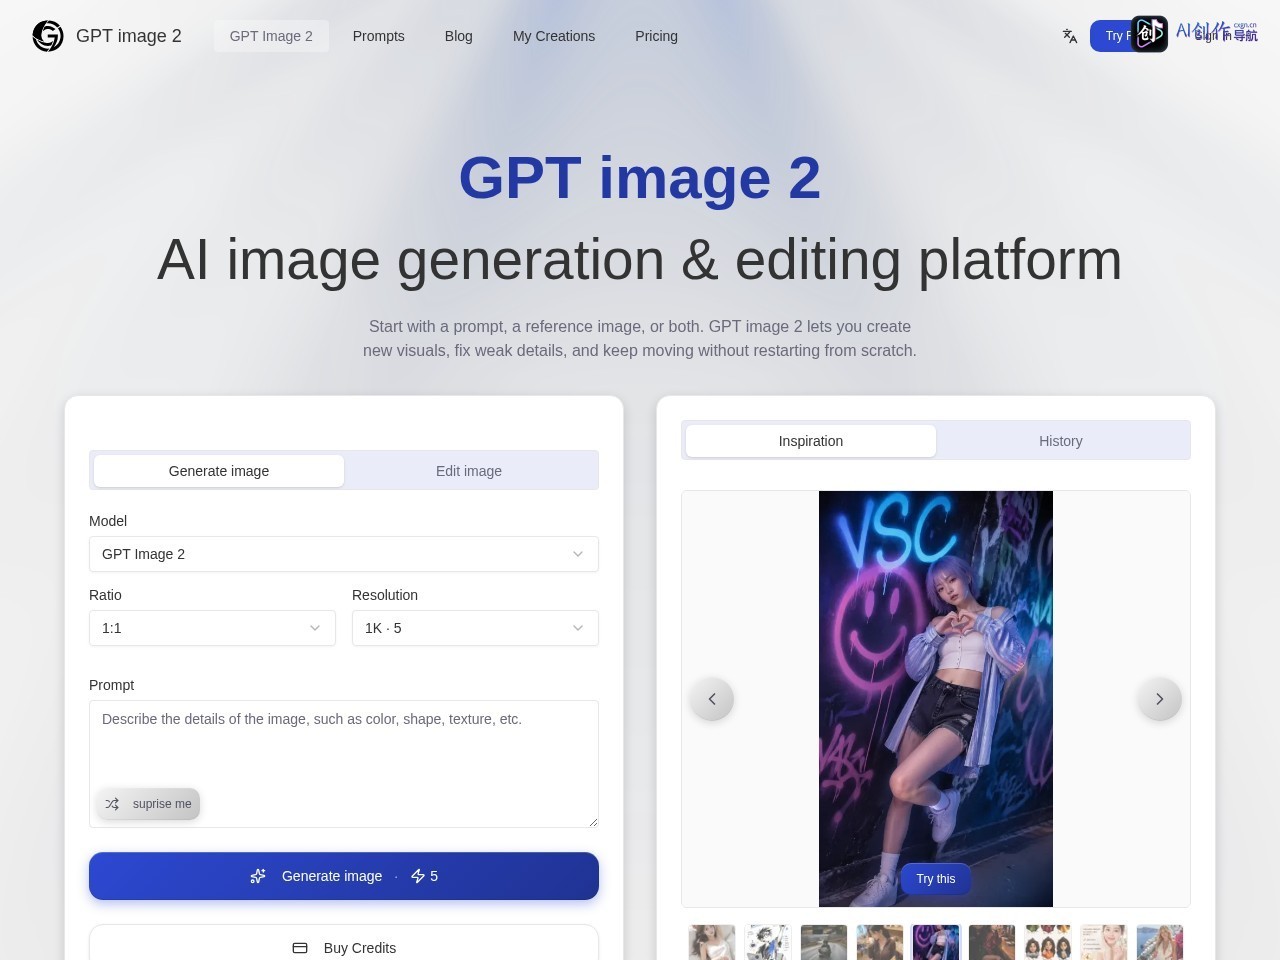1280x960 pixels.
Task: Click the 'Ratio' field label
Action: click(105, 595)
